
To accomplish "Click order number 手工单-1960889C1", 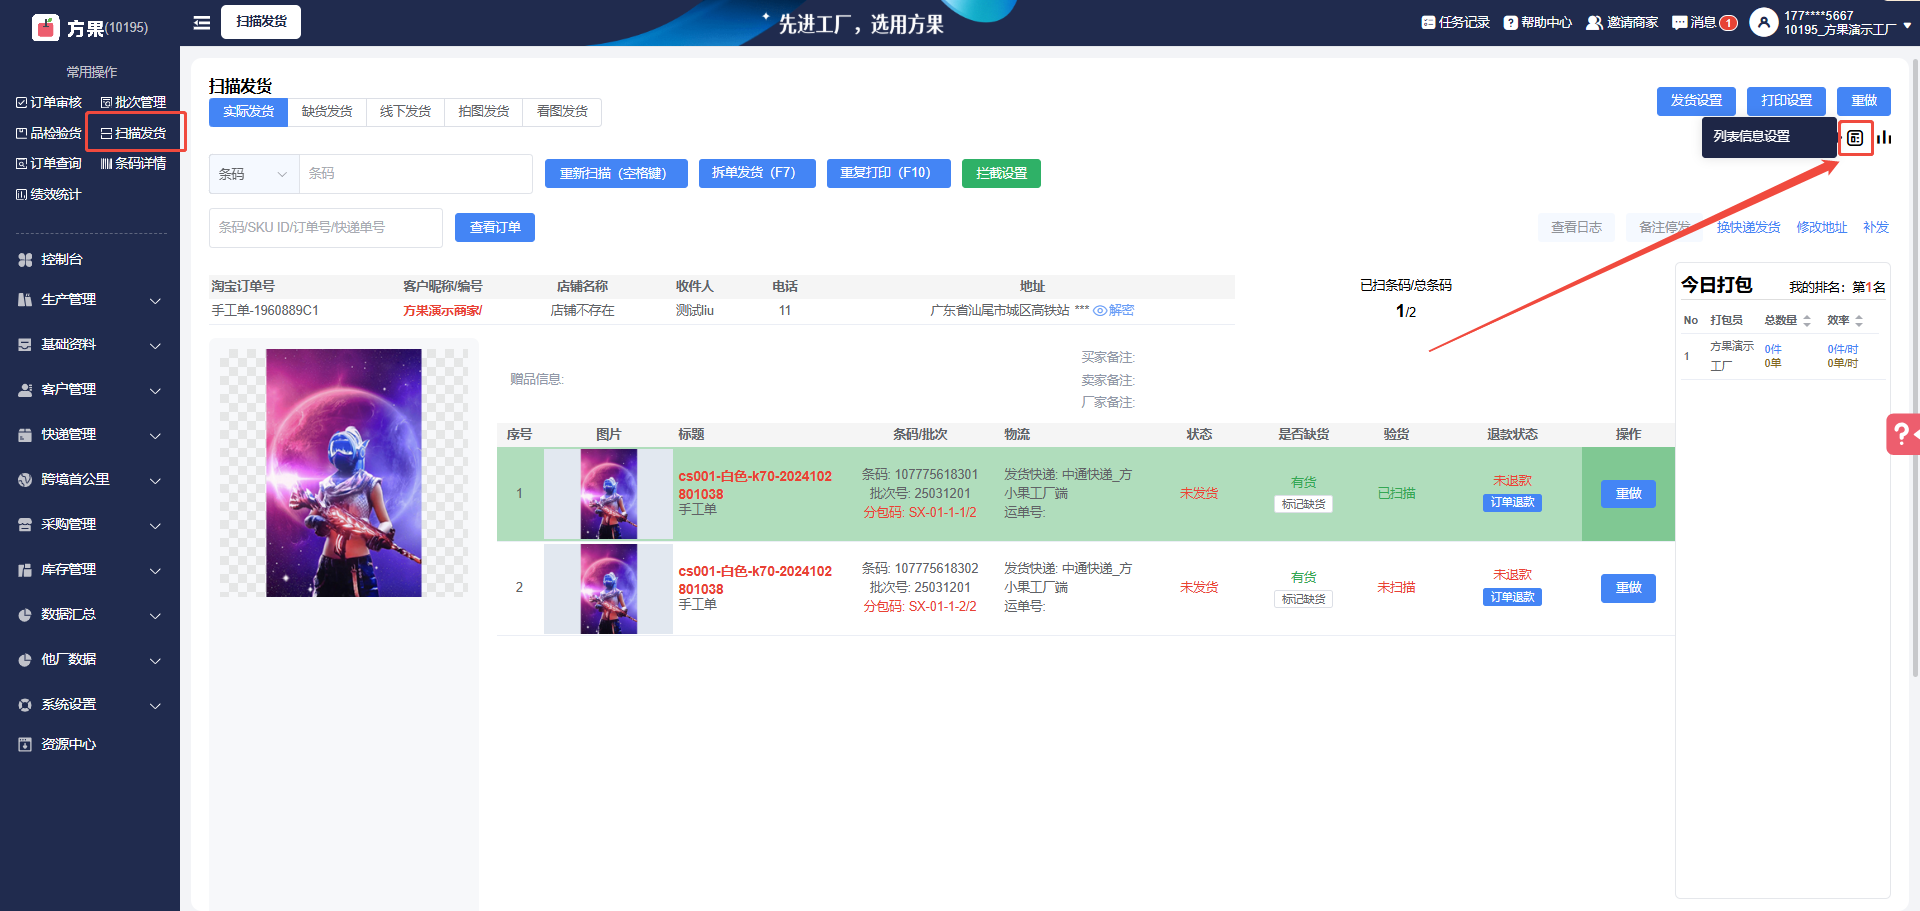I will [x=265, y=311].
